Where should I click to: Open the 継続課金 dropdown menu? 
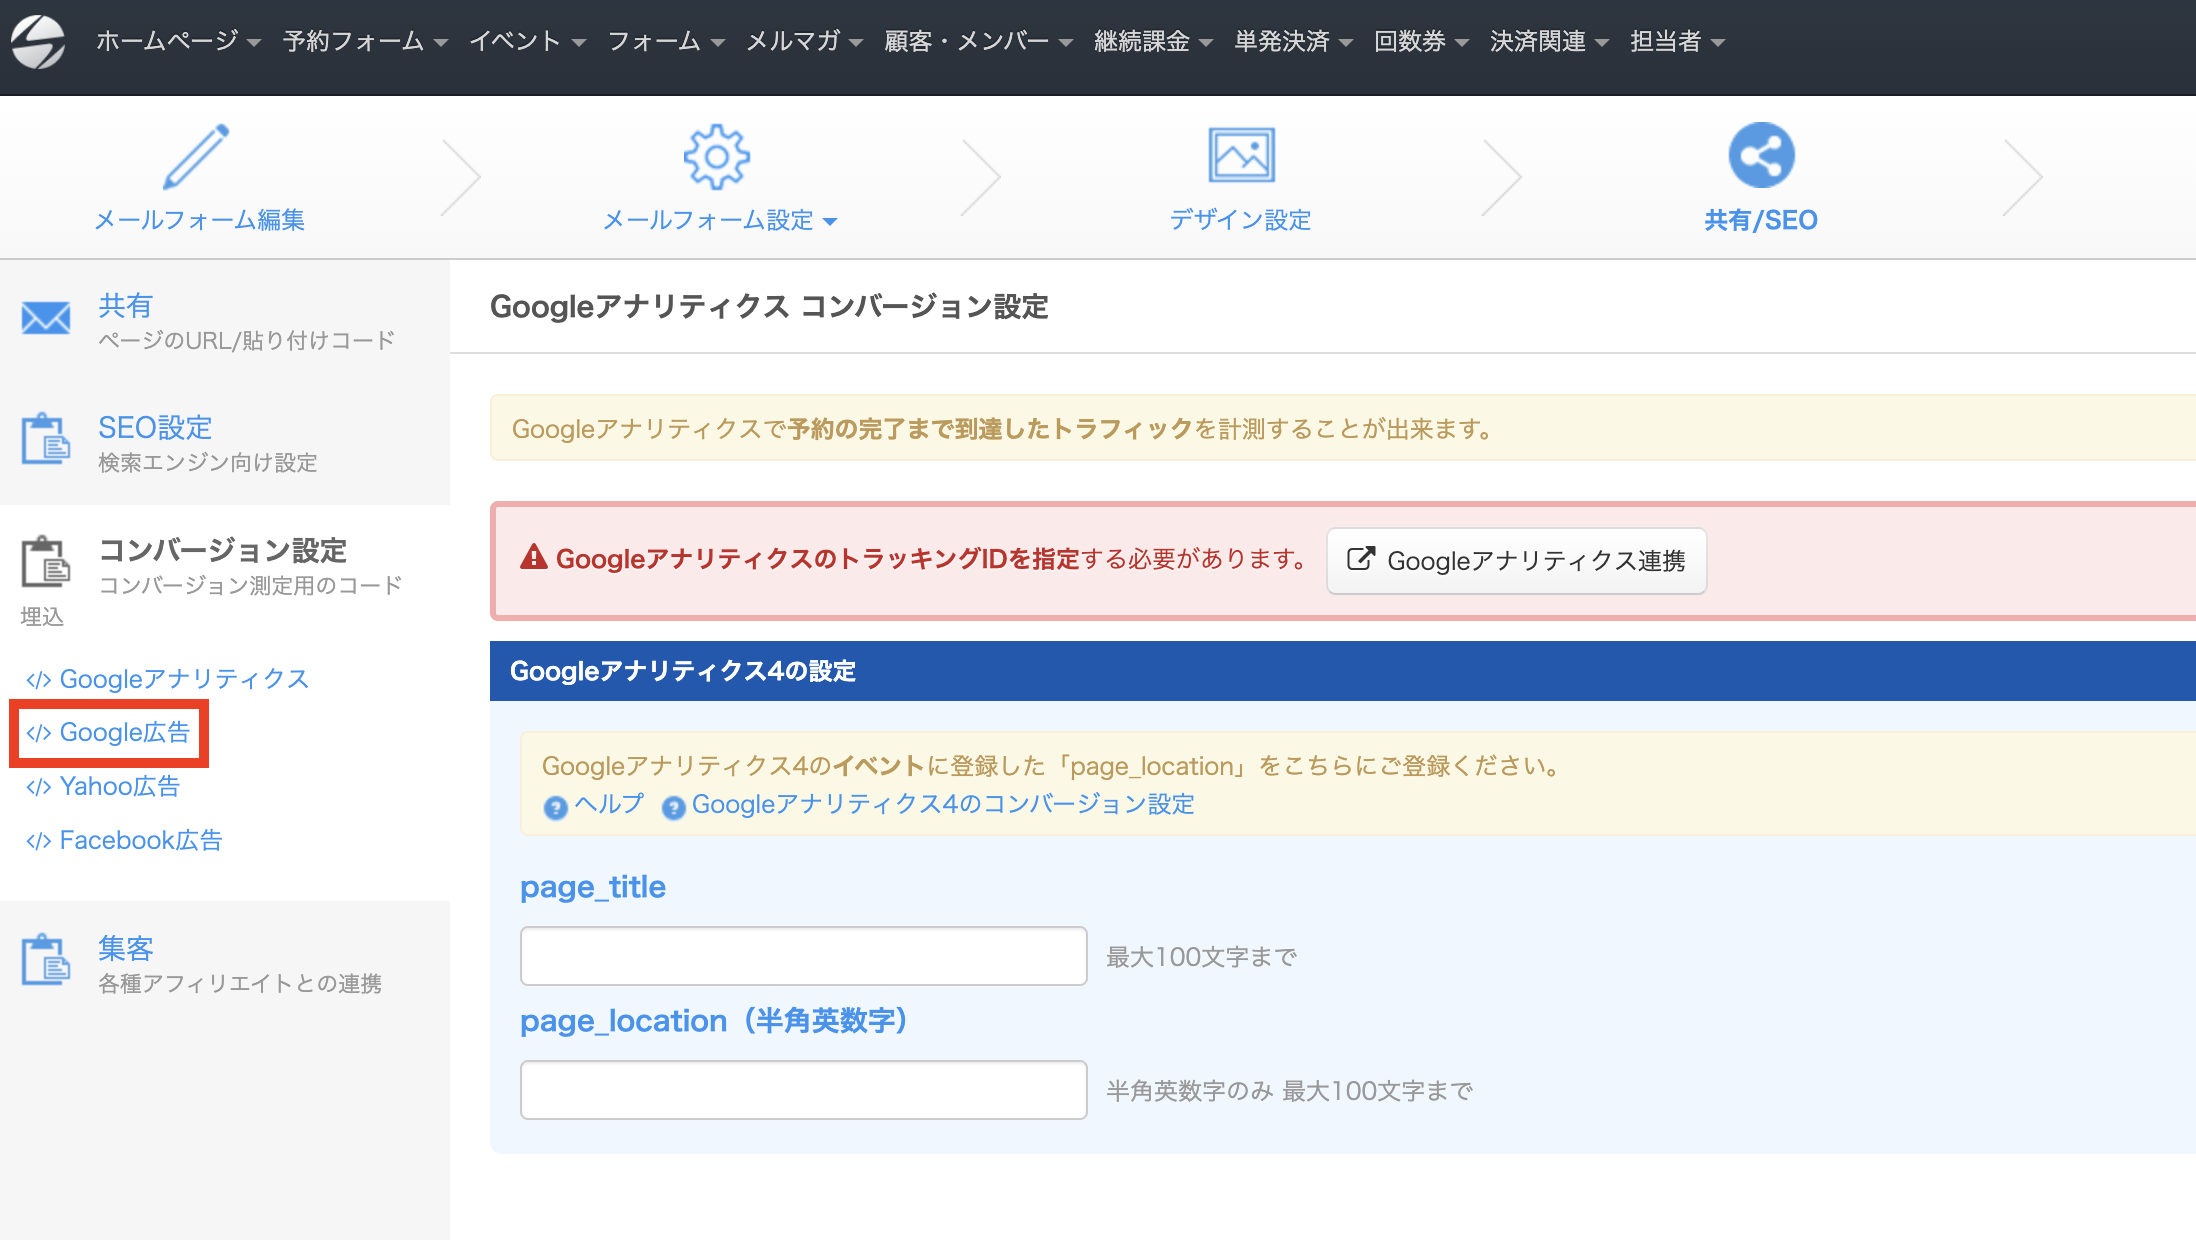1152,41
